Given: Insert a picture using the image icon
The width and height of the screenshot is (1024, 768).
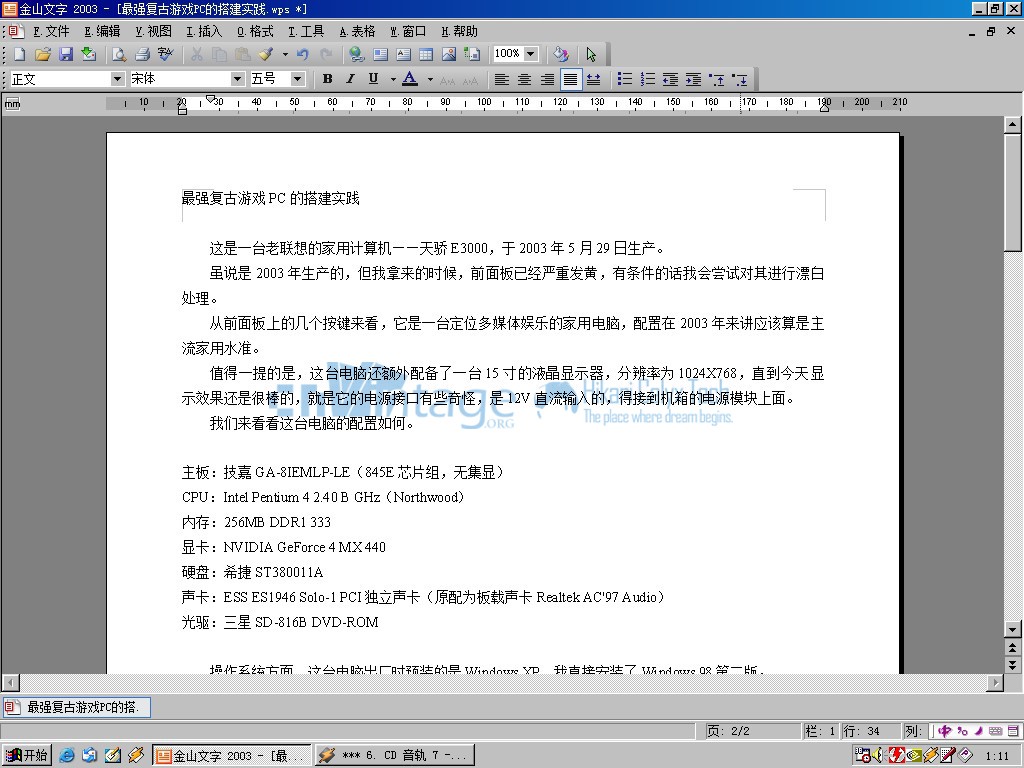Looking at the screenshot, I should [449, 54].
